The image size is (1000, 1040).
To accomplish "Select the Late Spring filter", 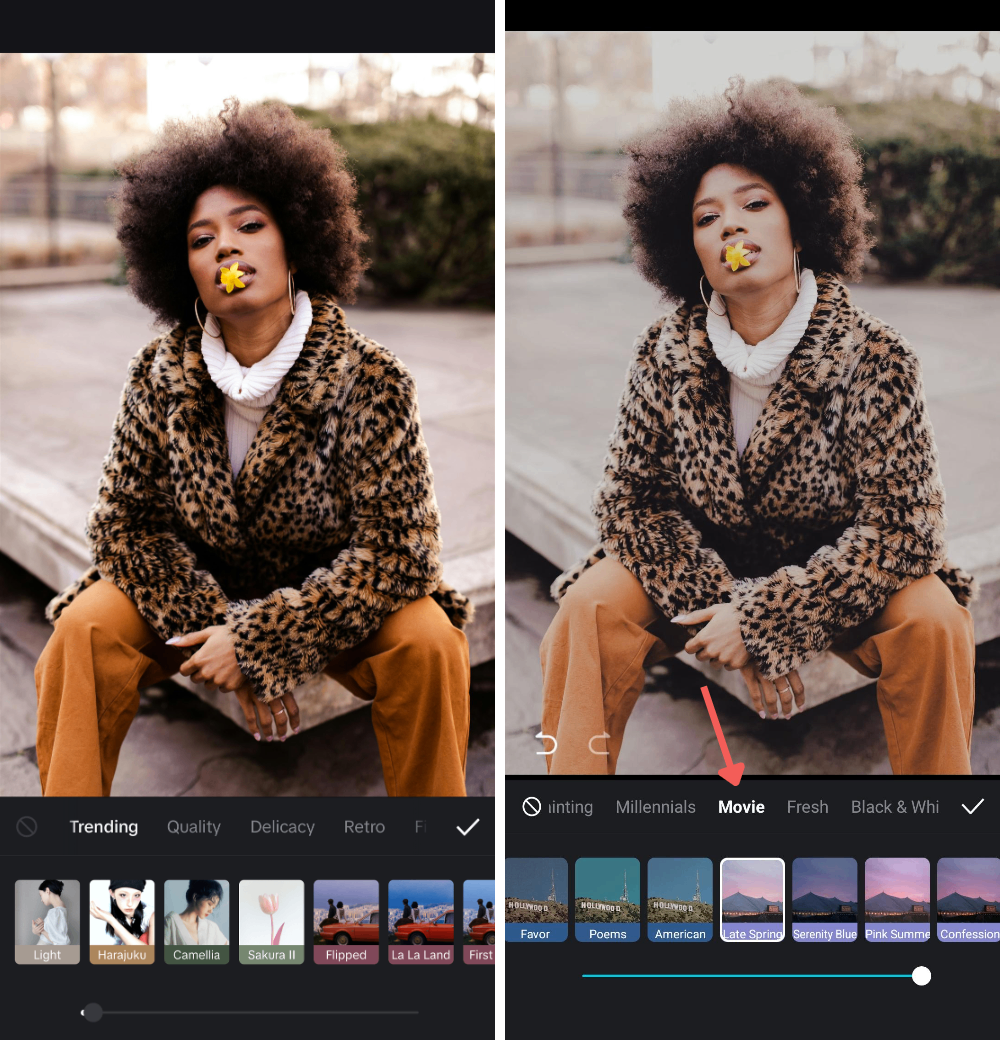I will pyautogui.click(x=753, y=899).
